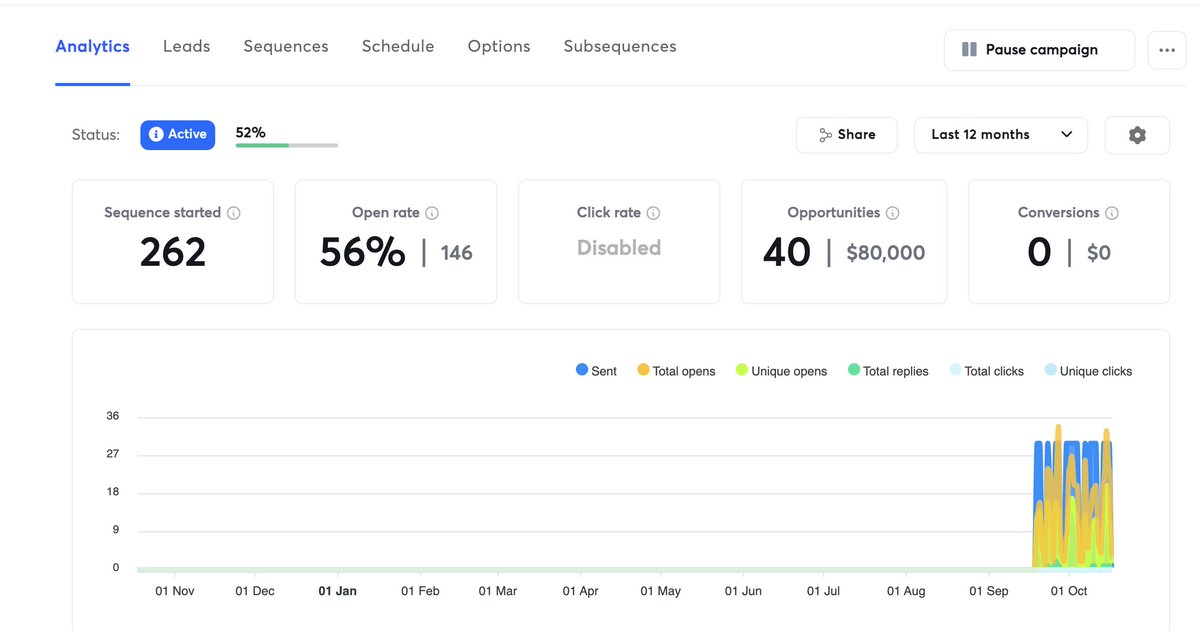Open the Last 12 months date dropdown
The height and width of the screenshot is (631, 1200).
pos(1001,135)
